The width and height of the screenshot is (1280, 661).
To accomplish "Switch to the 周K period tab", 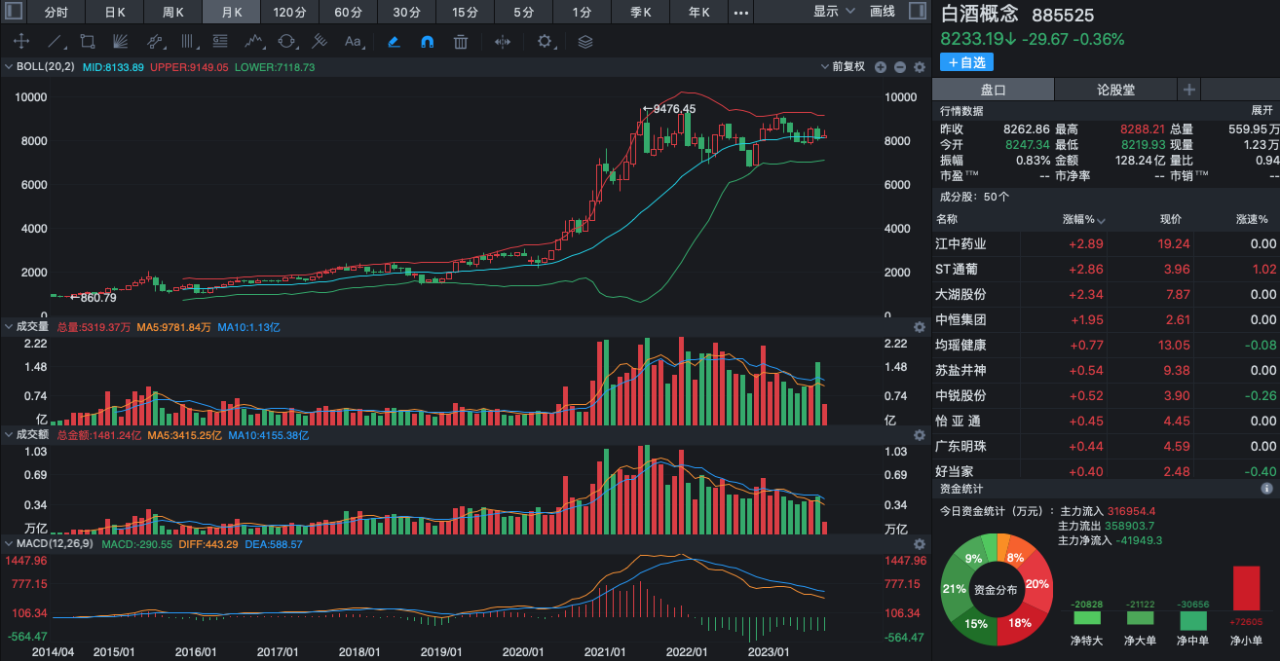I will (173, 12).
